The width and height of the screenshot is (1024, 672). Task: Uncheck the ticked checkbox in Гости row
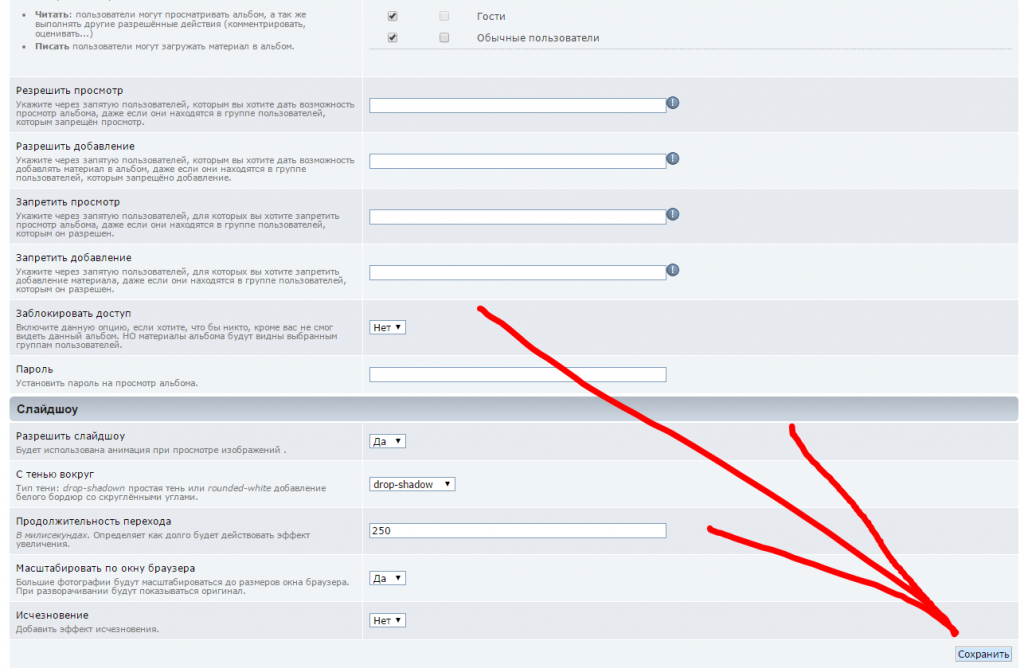[x=393, y=17]
